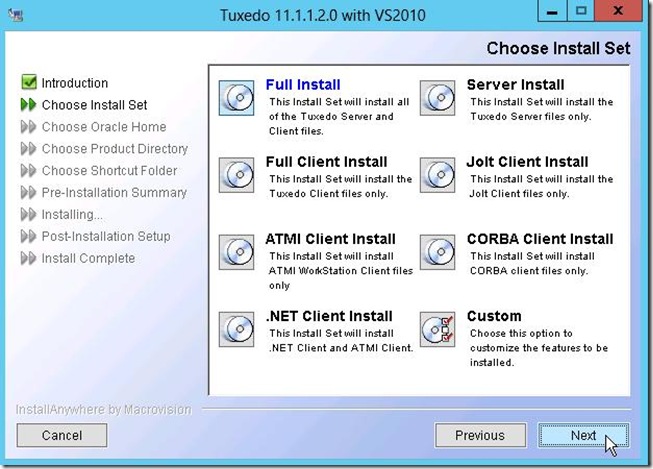Click the Choose Oracle Home step label
The width and height of the screenshot is (653, 469).
click(104, 127)
